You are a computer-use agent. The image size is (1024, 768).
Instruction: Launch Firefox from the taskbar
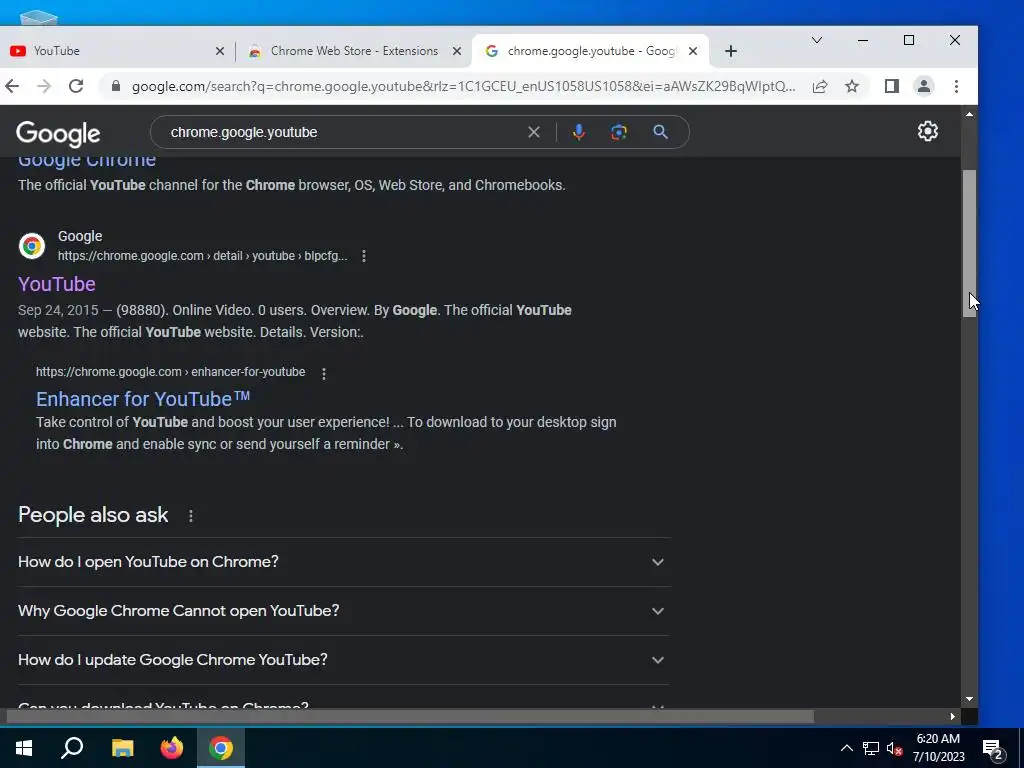tap(172, 748)
